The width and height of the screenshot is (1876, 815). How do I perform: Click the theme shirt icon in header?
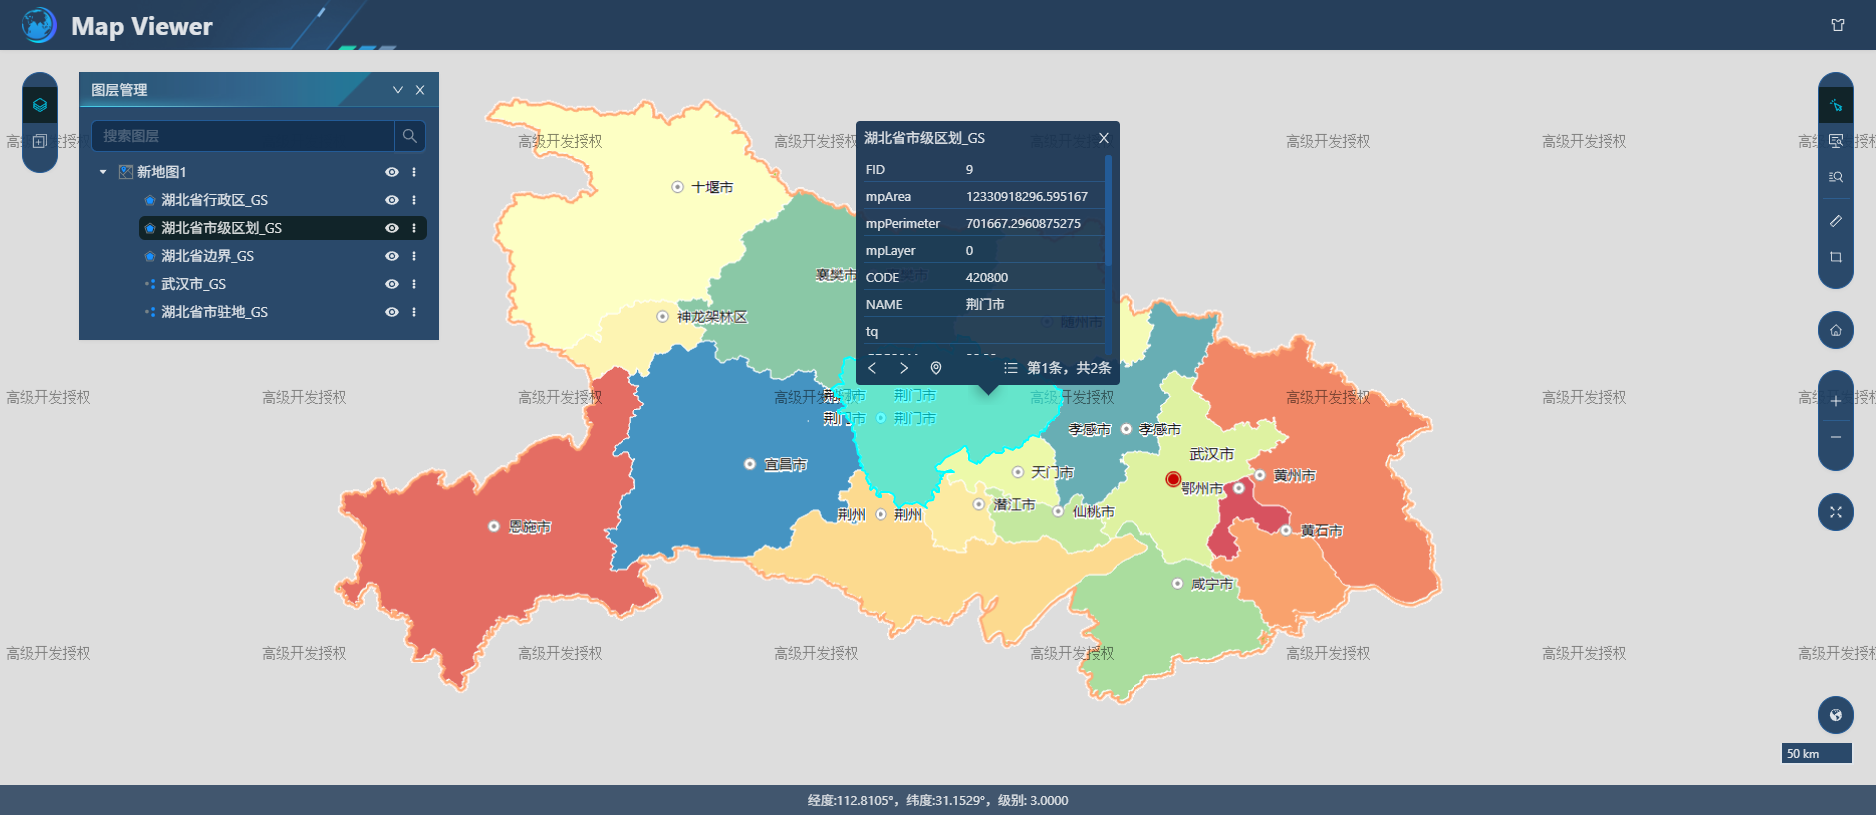pos(1838,25)
